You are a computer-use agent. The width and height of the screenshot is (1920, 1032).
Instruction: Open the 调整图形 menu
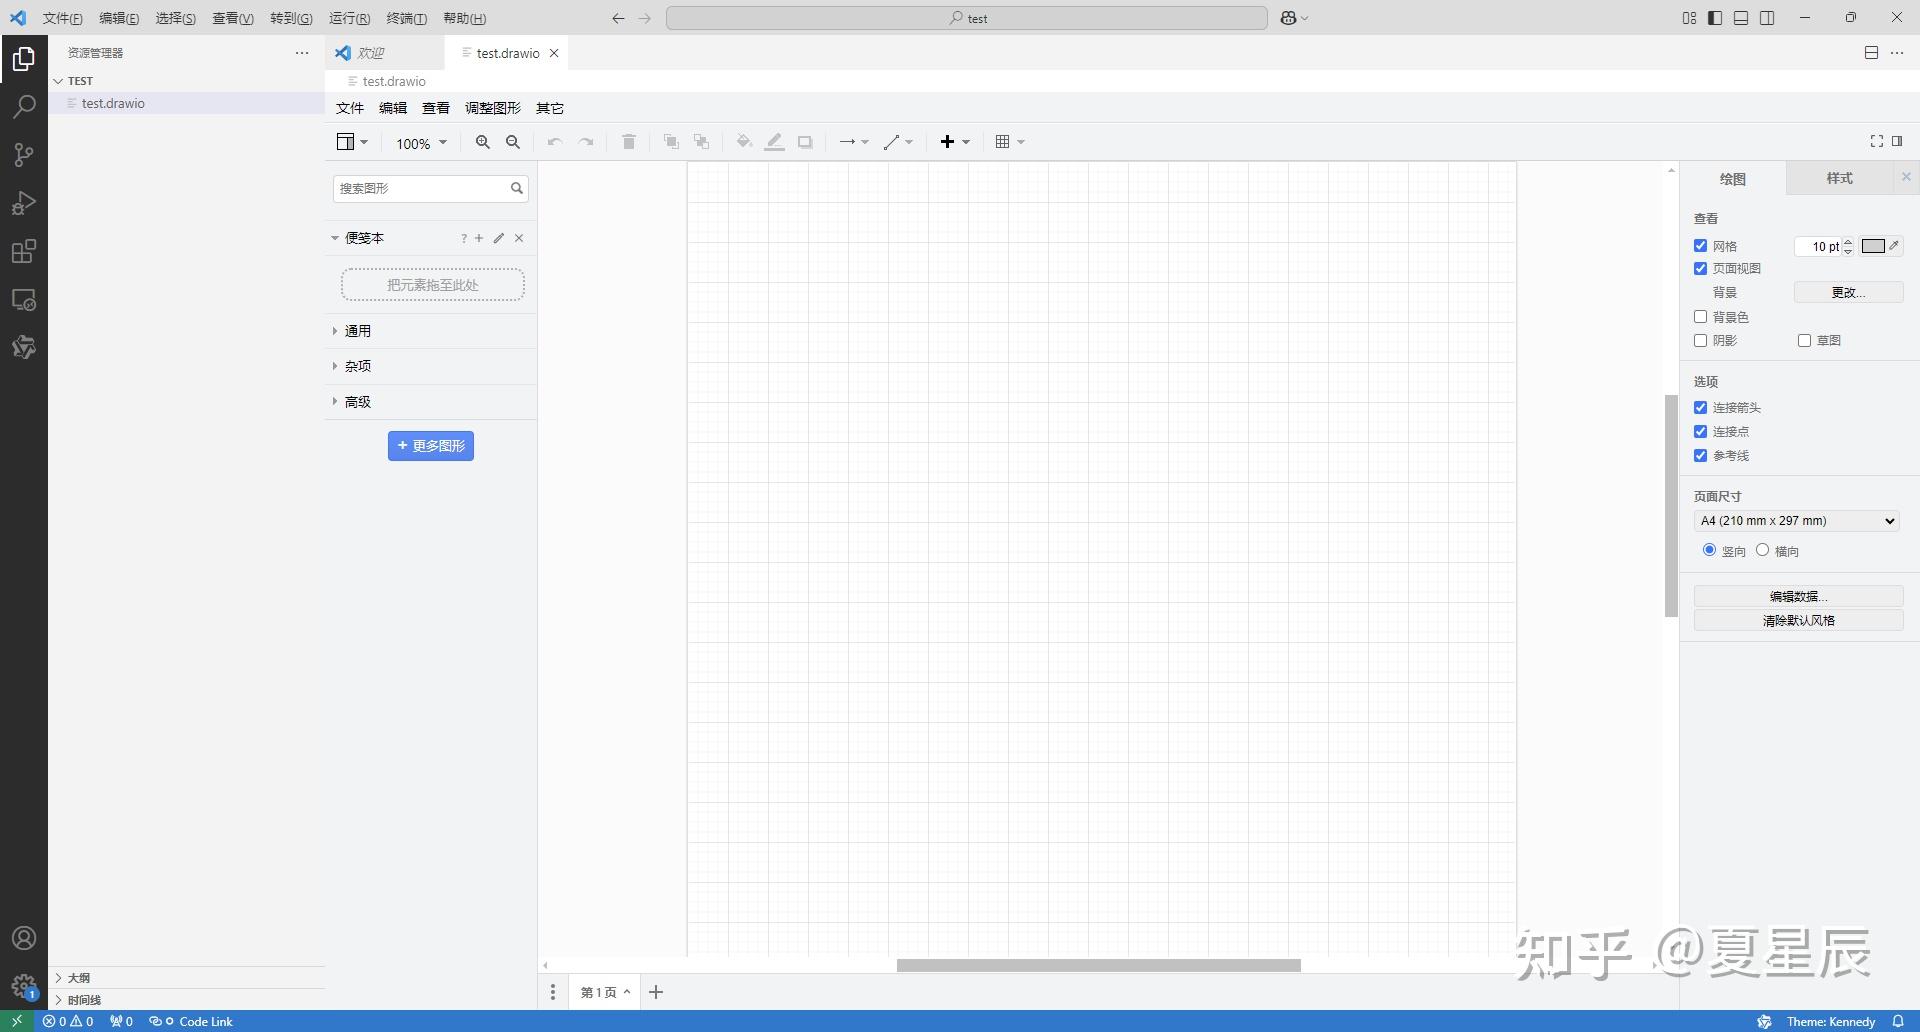(492, 108)
